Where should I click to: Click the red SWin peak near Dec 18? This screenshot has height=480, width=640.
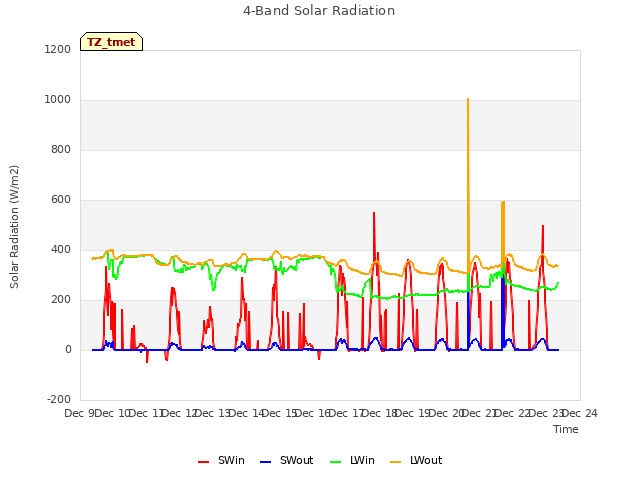(x=374, y=213)
